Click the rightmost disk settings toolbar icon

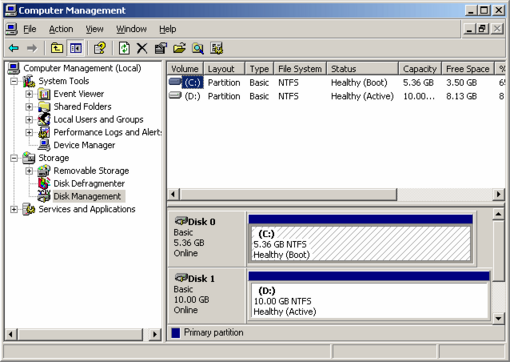(x=216, y=49)
